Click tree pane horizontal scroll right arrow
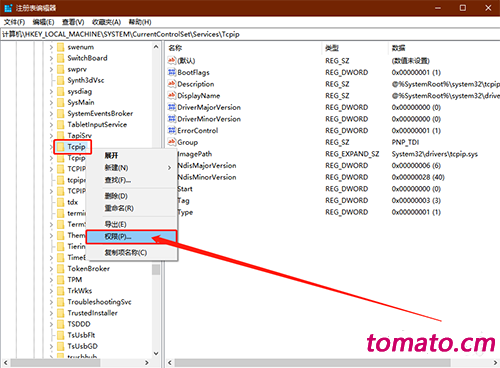 (x=147, y=362)
